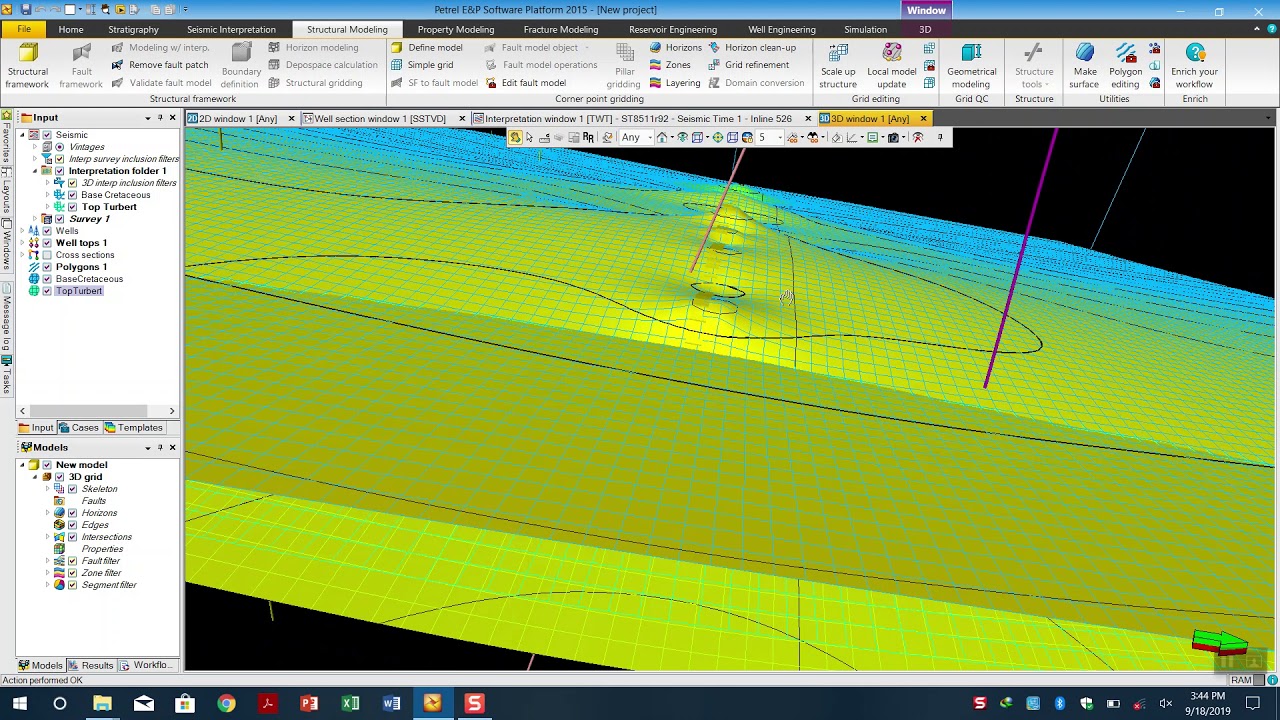Open Local model update

point(891,65)
